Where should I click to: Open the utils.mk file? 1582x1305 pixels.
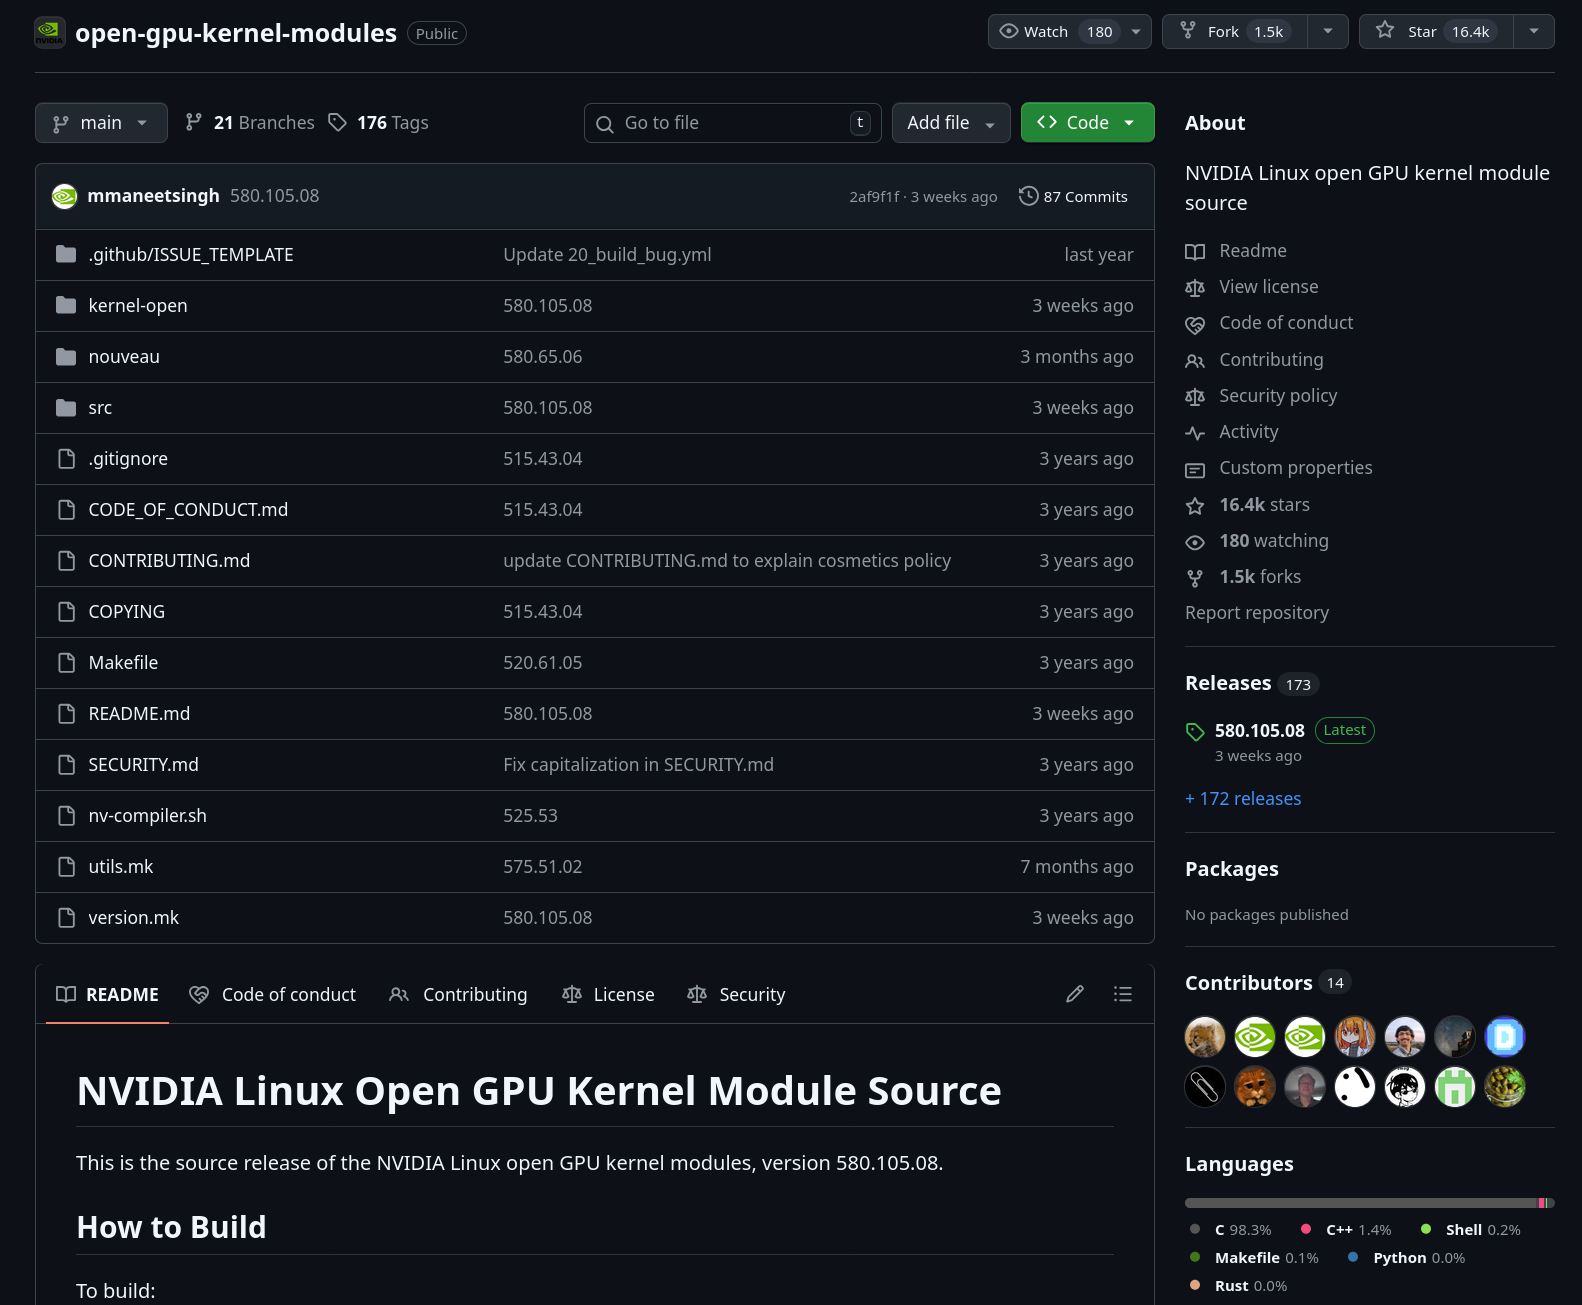(x=120, y=867)
